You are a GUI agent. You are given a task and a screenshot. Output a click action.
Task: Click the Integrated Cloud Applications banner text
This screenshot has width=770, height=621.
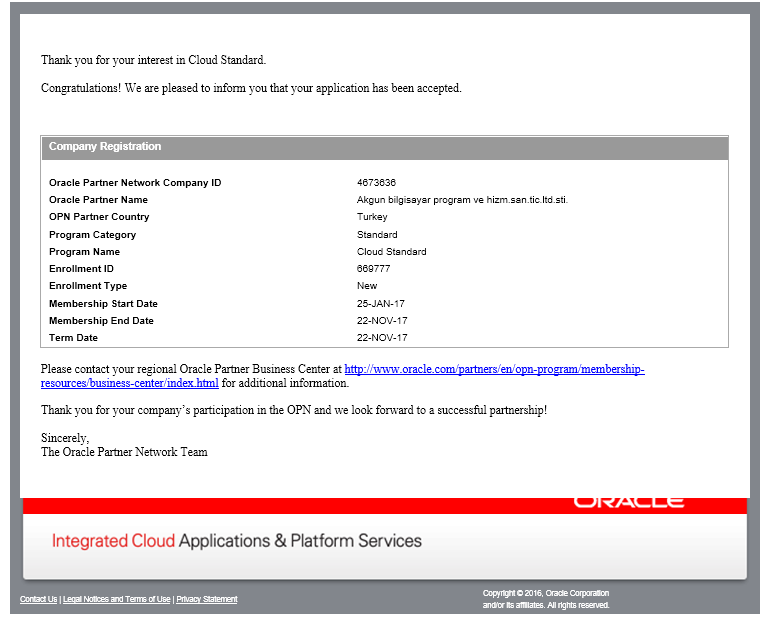[x=237, y=540]
